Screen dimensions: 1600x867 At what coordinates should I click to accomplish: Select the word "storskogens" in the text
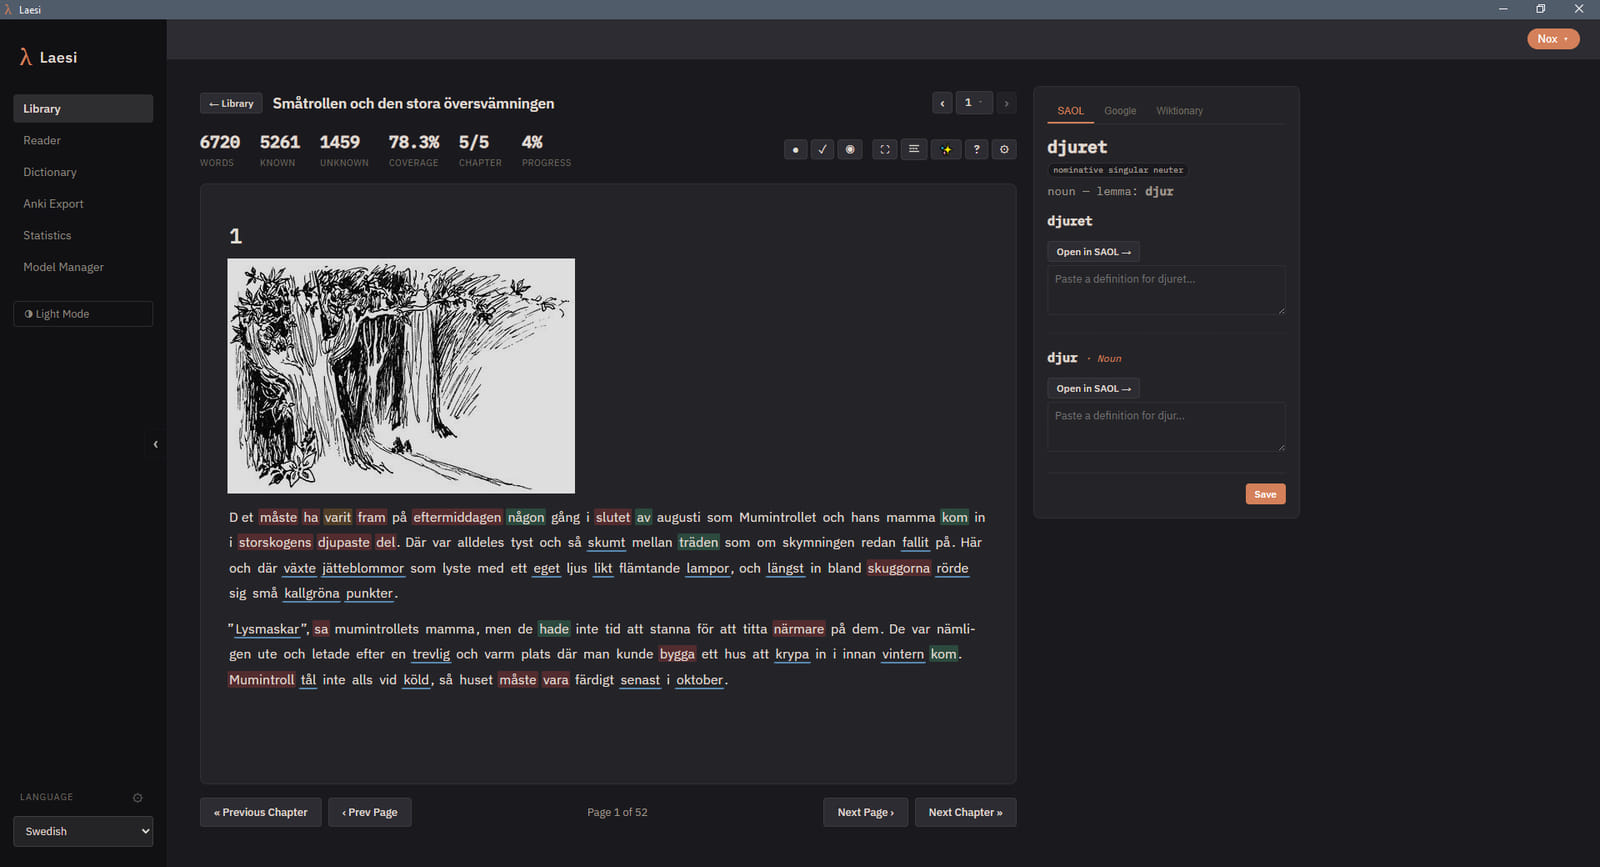click(275, 543)
